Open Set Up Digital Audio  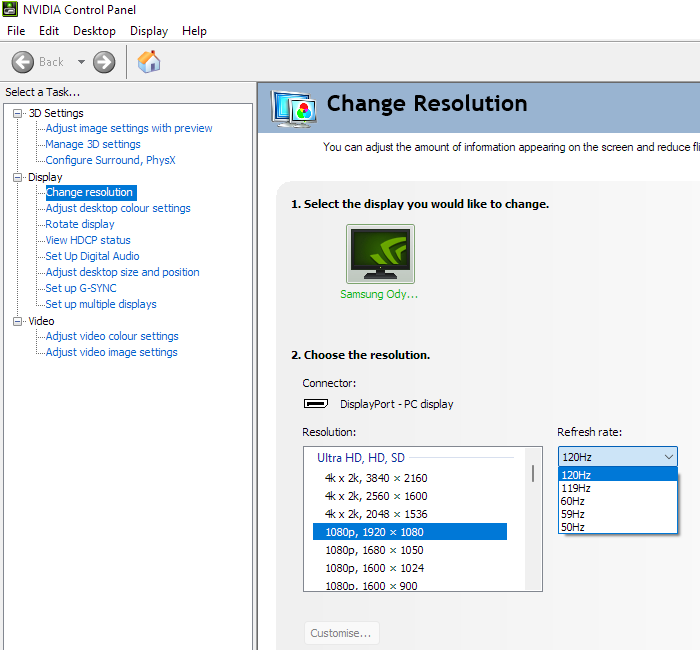(x=92, y=256)
